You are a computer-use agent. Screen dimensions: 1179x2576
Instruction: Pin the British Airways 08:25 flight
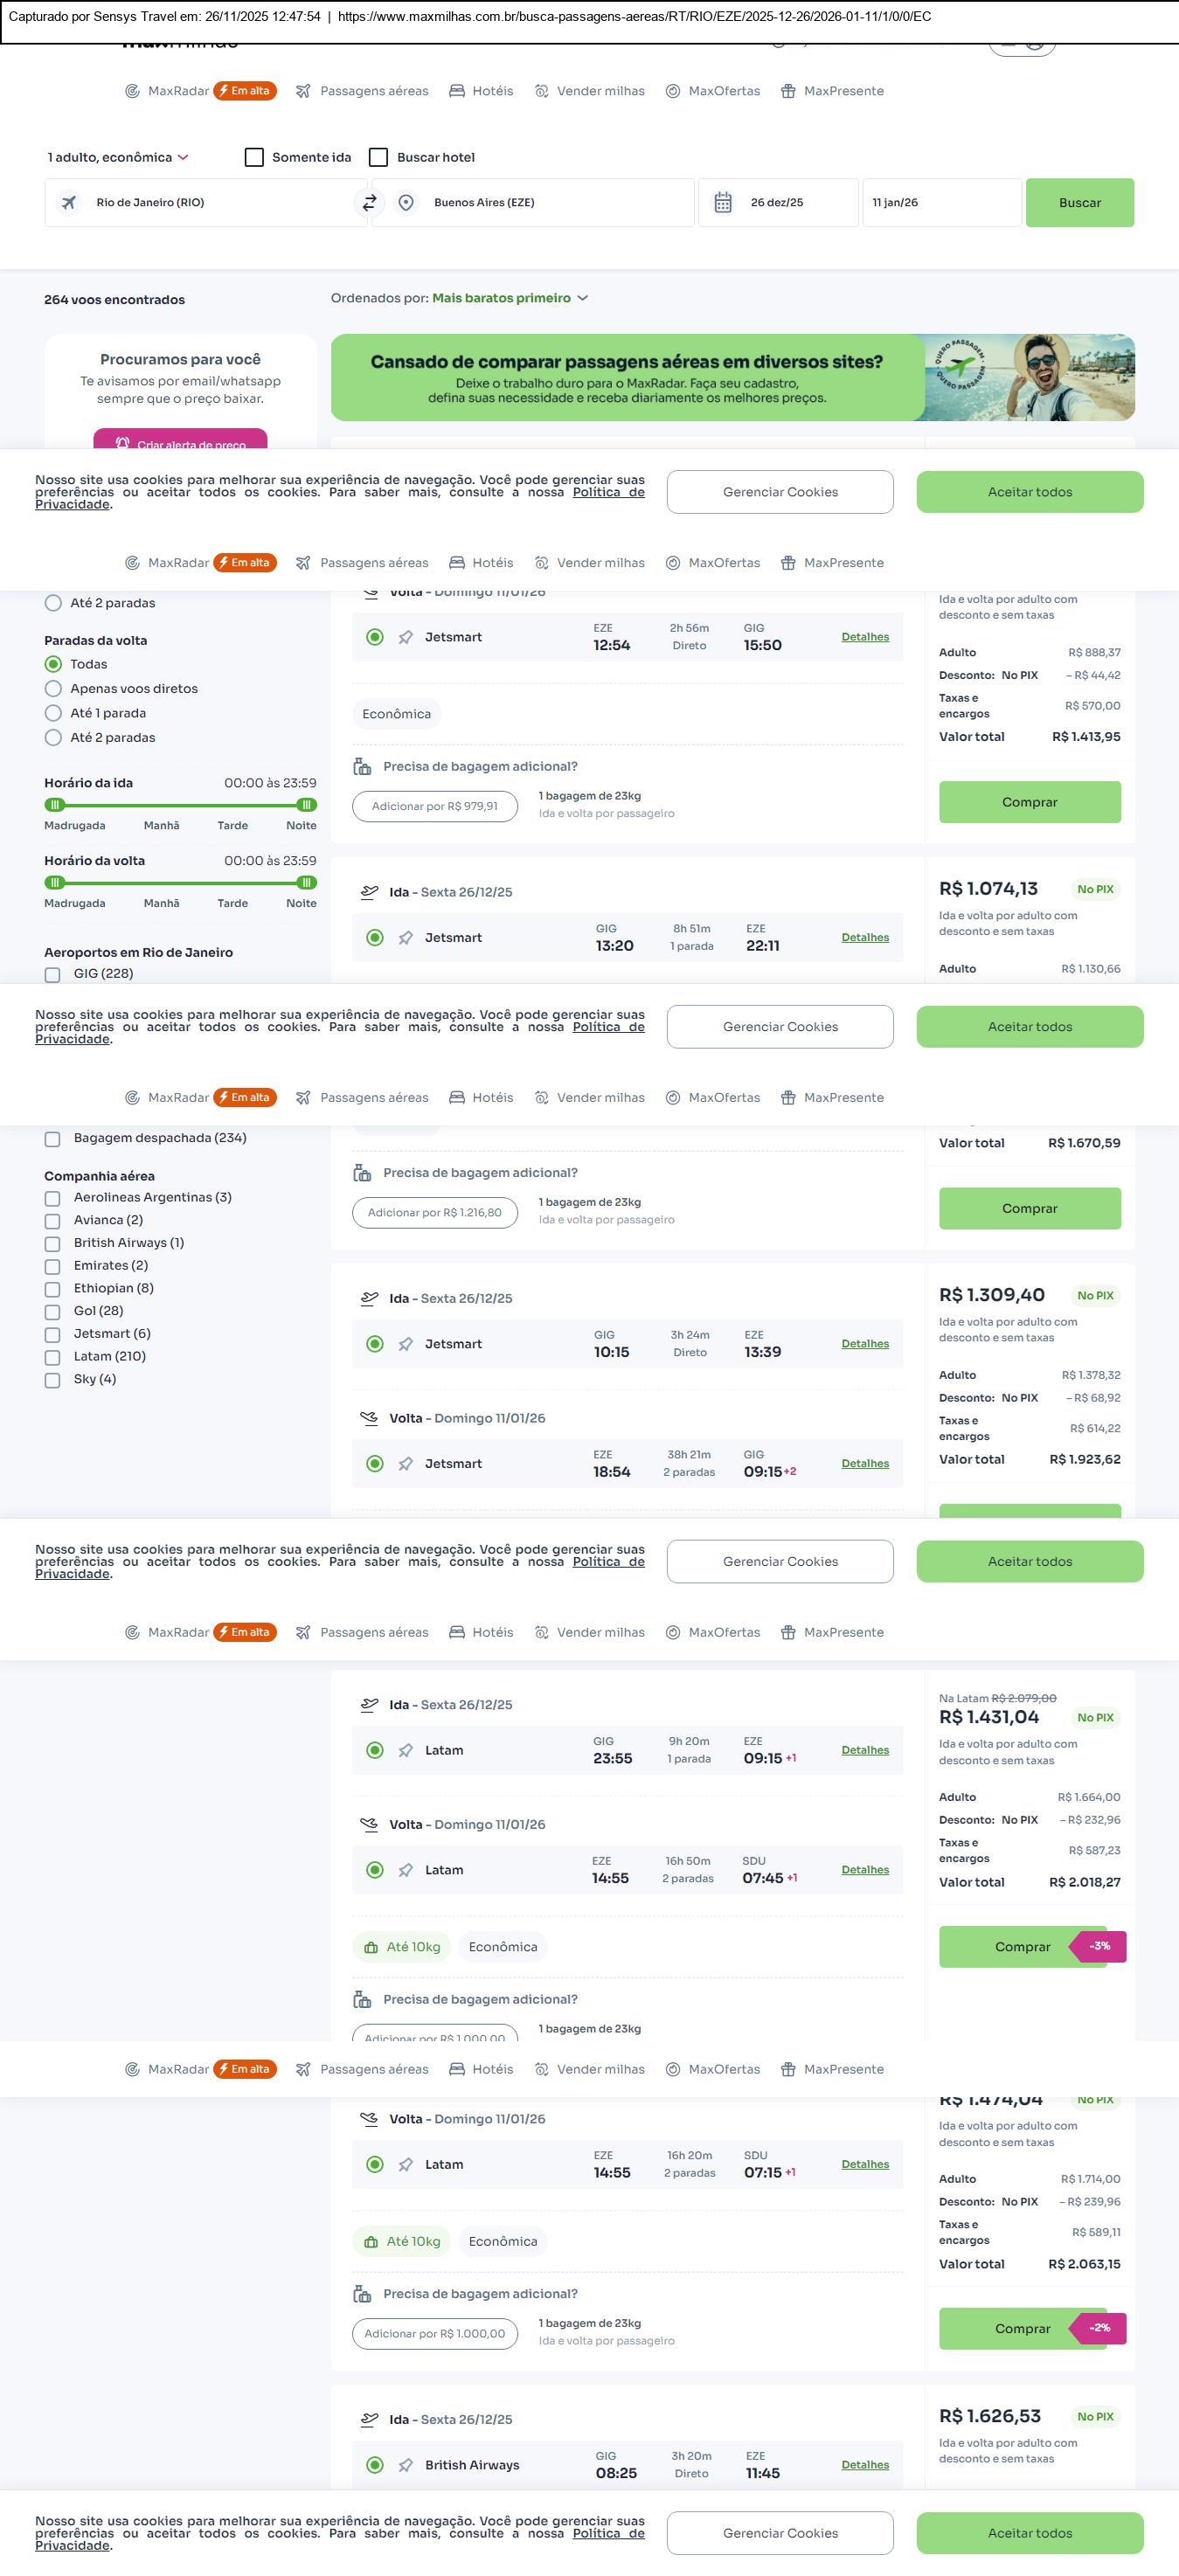[x=406, y=2465]
